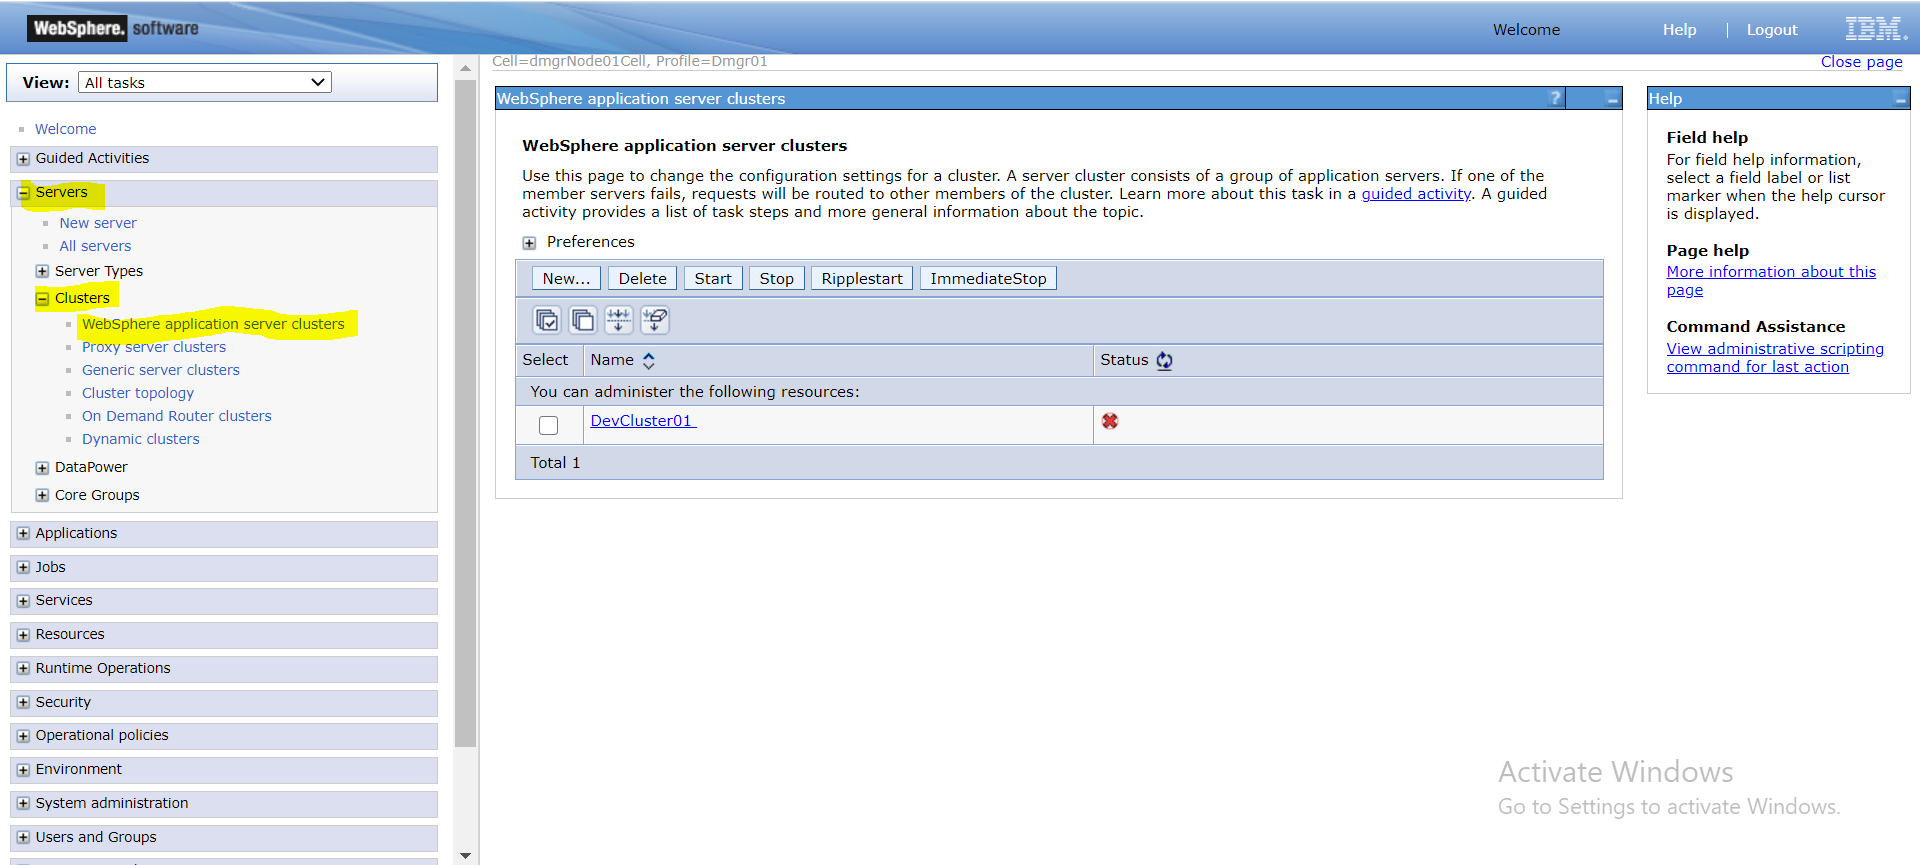
Task: Check the DevCluster01 checkbox
Action: click(548, 425)
